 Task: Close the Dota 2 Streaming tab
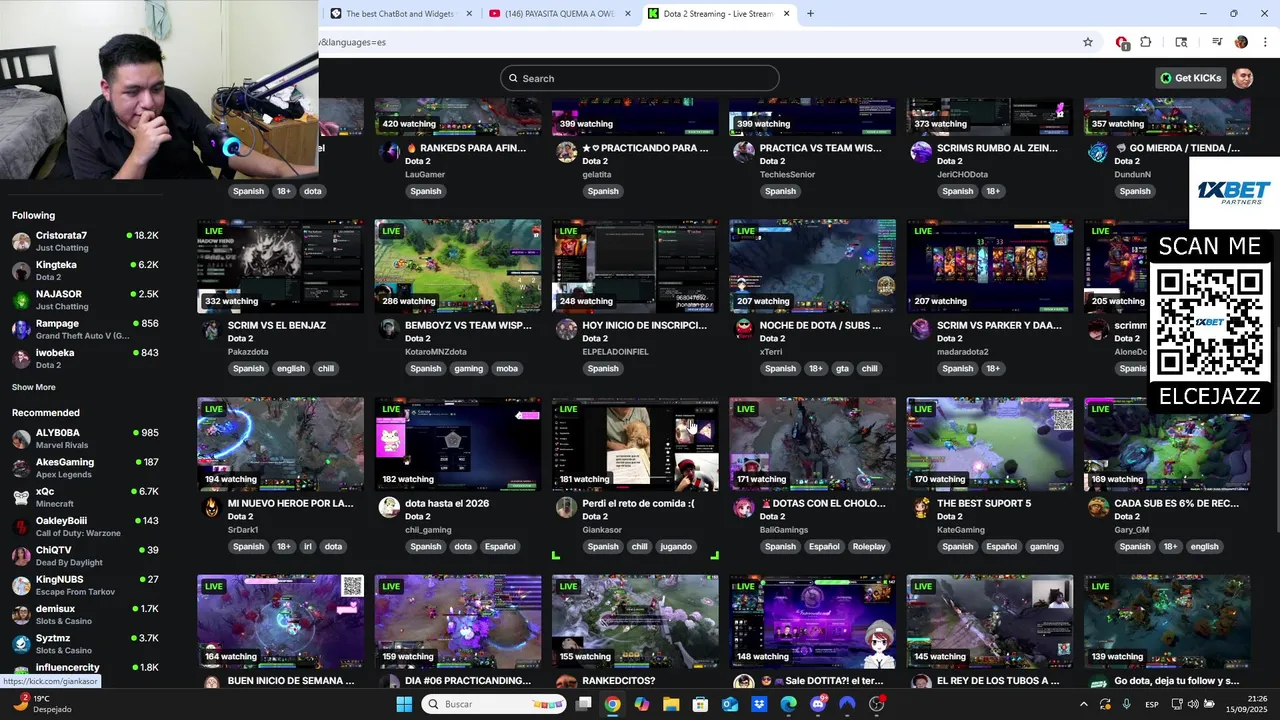787,14
